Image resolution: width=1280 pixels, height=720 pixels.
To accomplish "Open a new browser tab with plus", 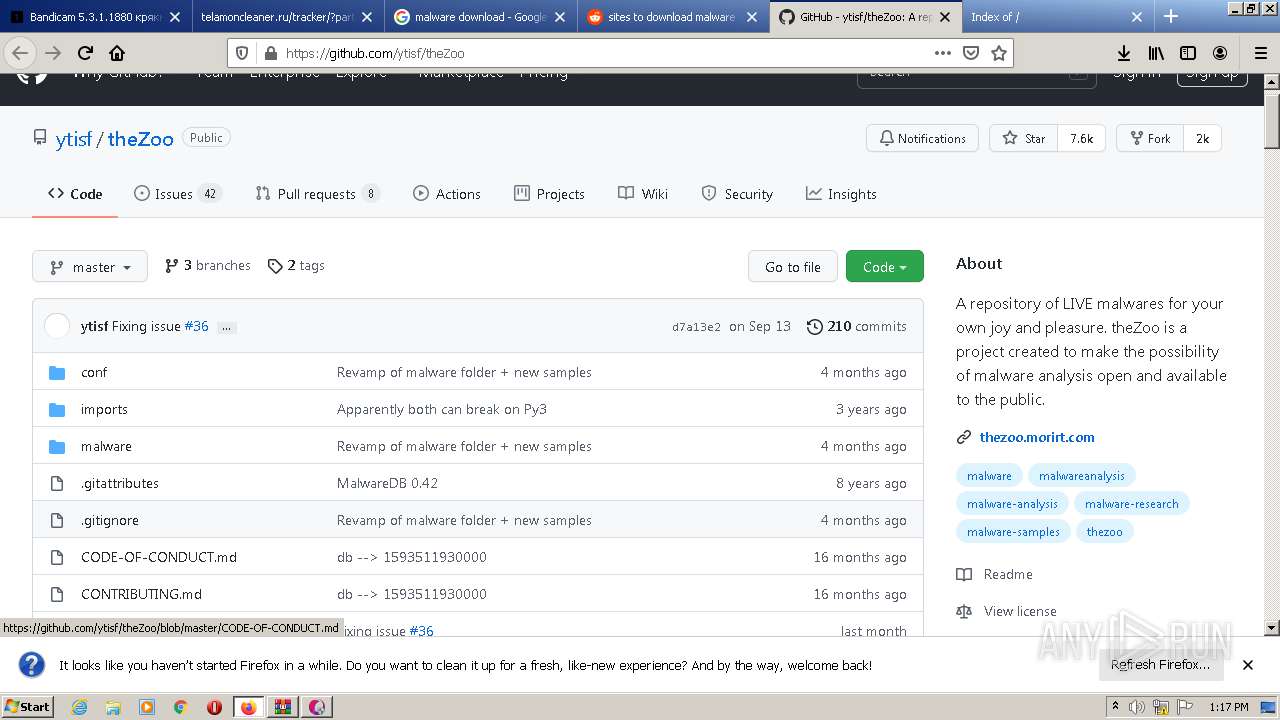I will [1171, 16].
